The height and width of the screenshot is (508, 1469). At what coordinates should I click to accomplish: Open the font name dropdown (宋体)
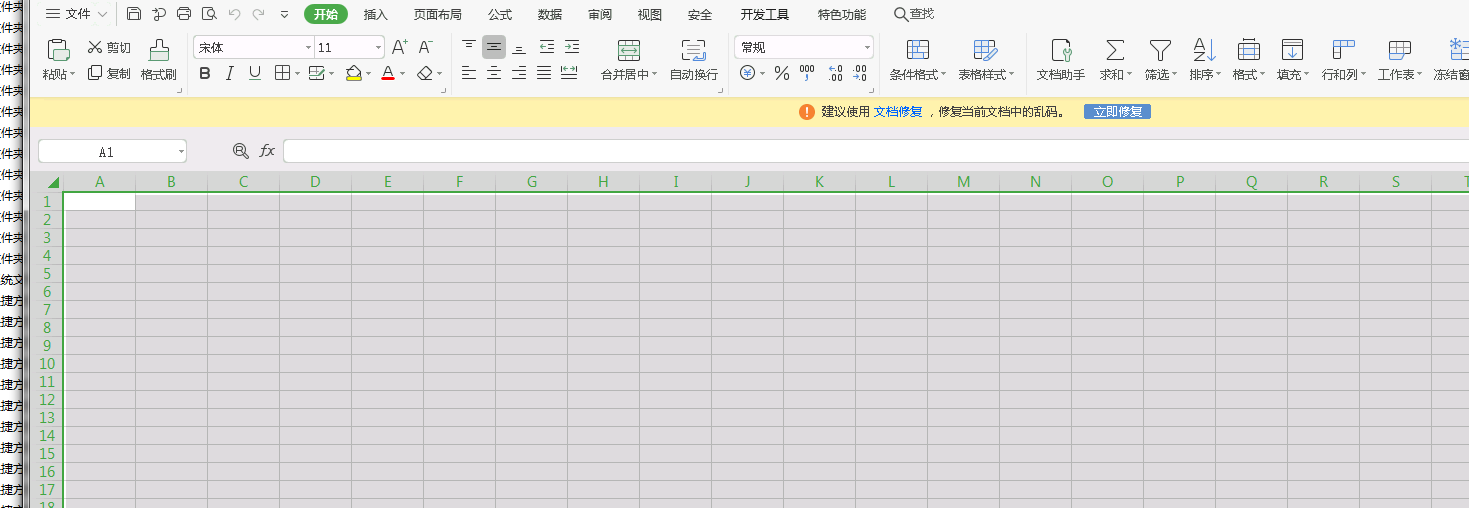coord(308,47)
